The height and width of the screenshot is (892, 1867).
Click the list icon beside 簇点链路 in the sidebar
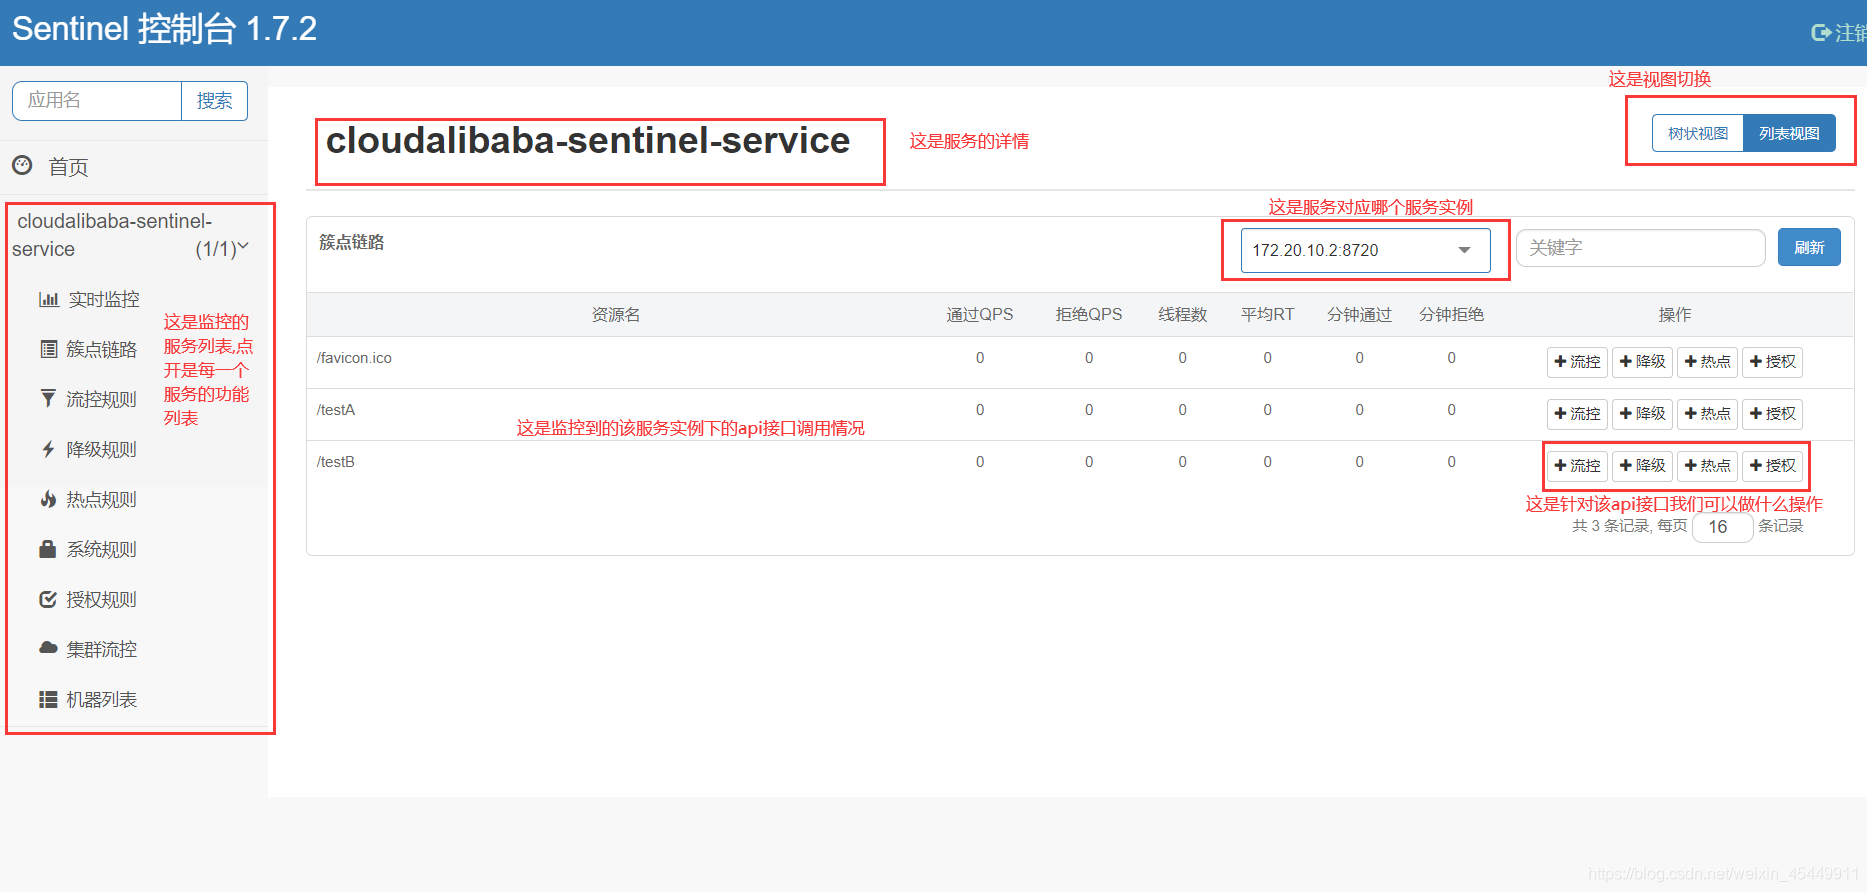pyautogui.click(x=48, y=349)
